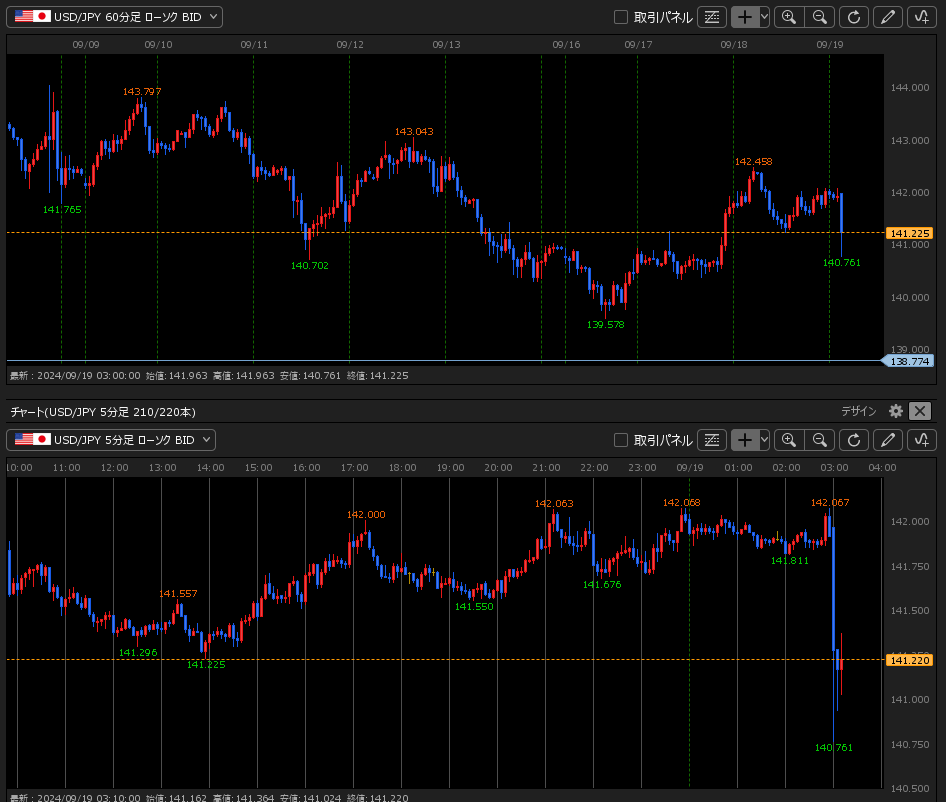
Task: Click the 141.811 low label
Action: click(790, 561)
